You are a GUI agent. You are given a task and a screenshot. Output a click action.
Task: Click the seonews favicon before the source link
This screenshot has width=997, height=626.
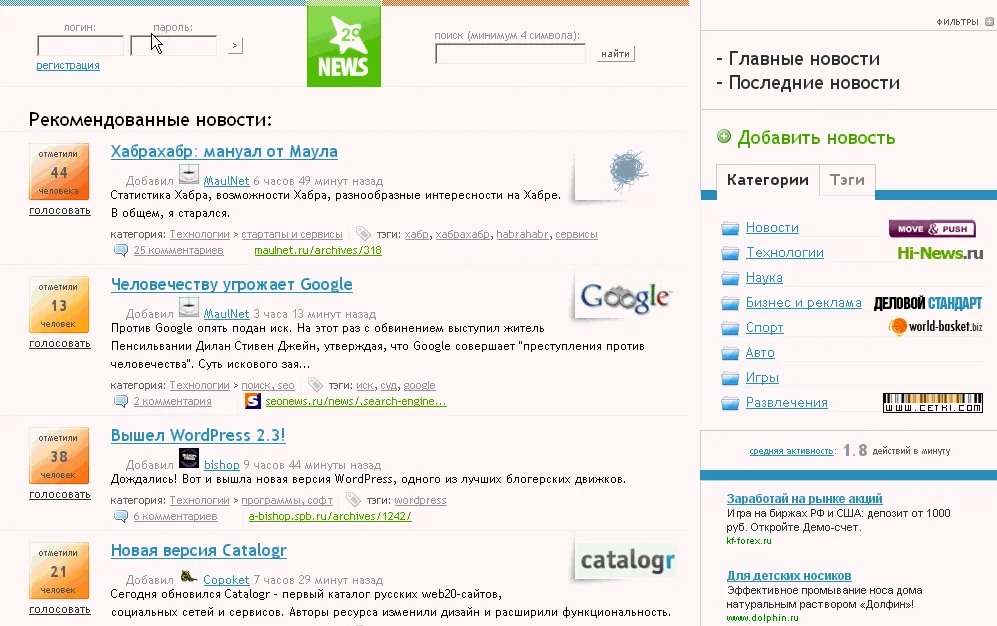pos(251,401)
